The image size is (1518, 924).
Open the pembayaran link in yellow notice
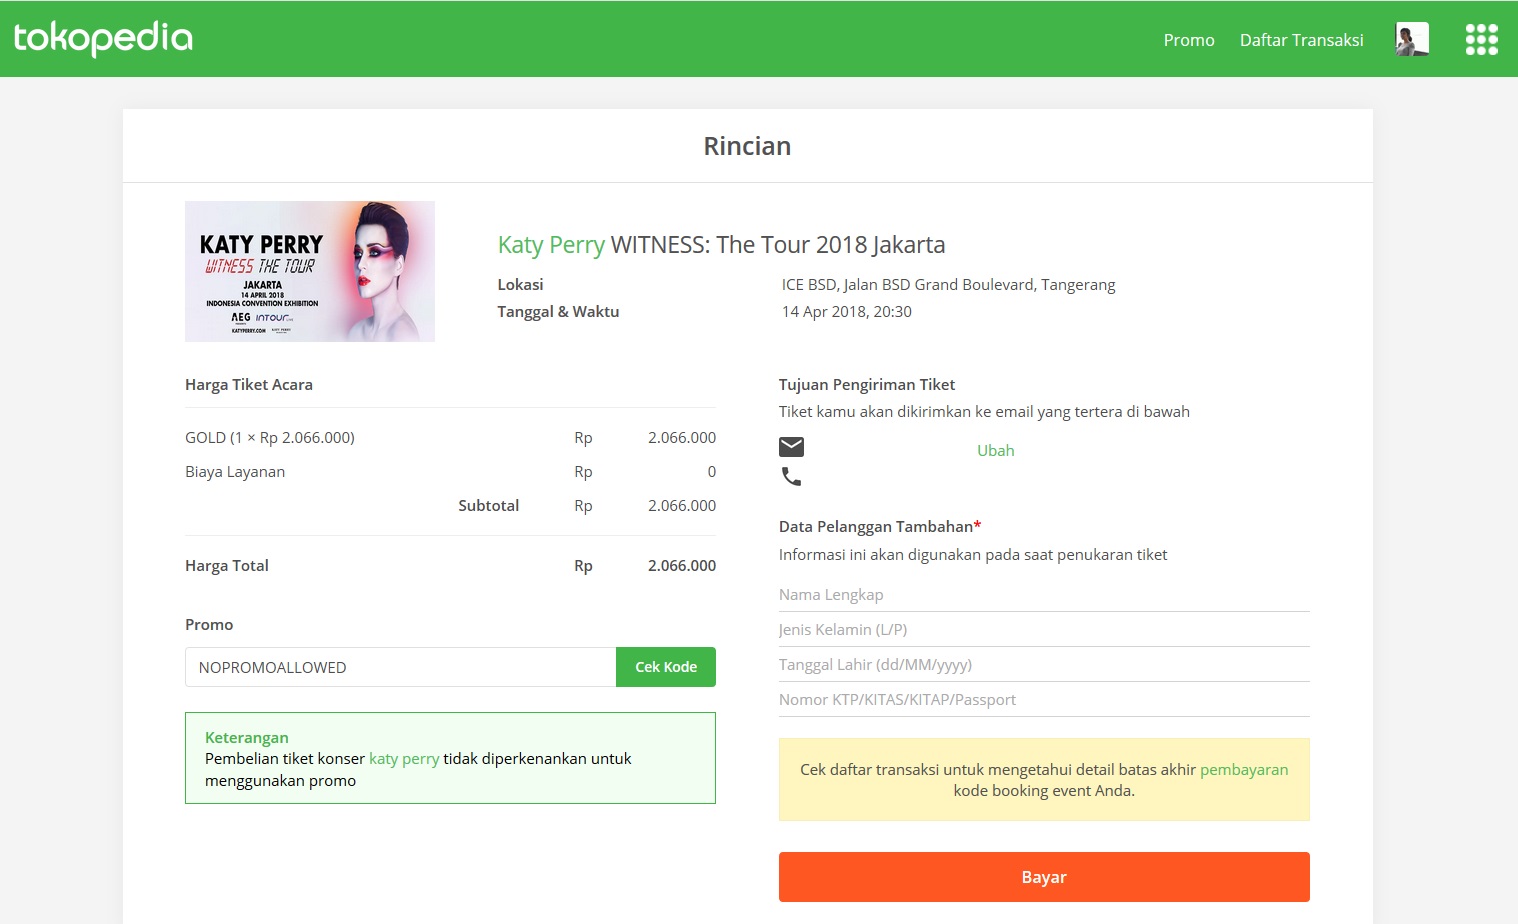click(x=1243, y=770)
